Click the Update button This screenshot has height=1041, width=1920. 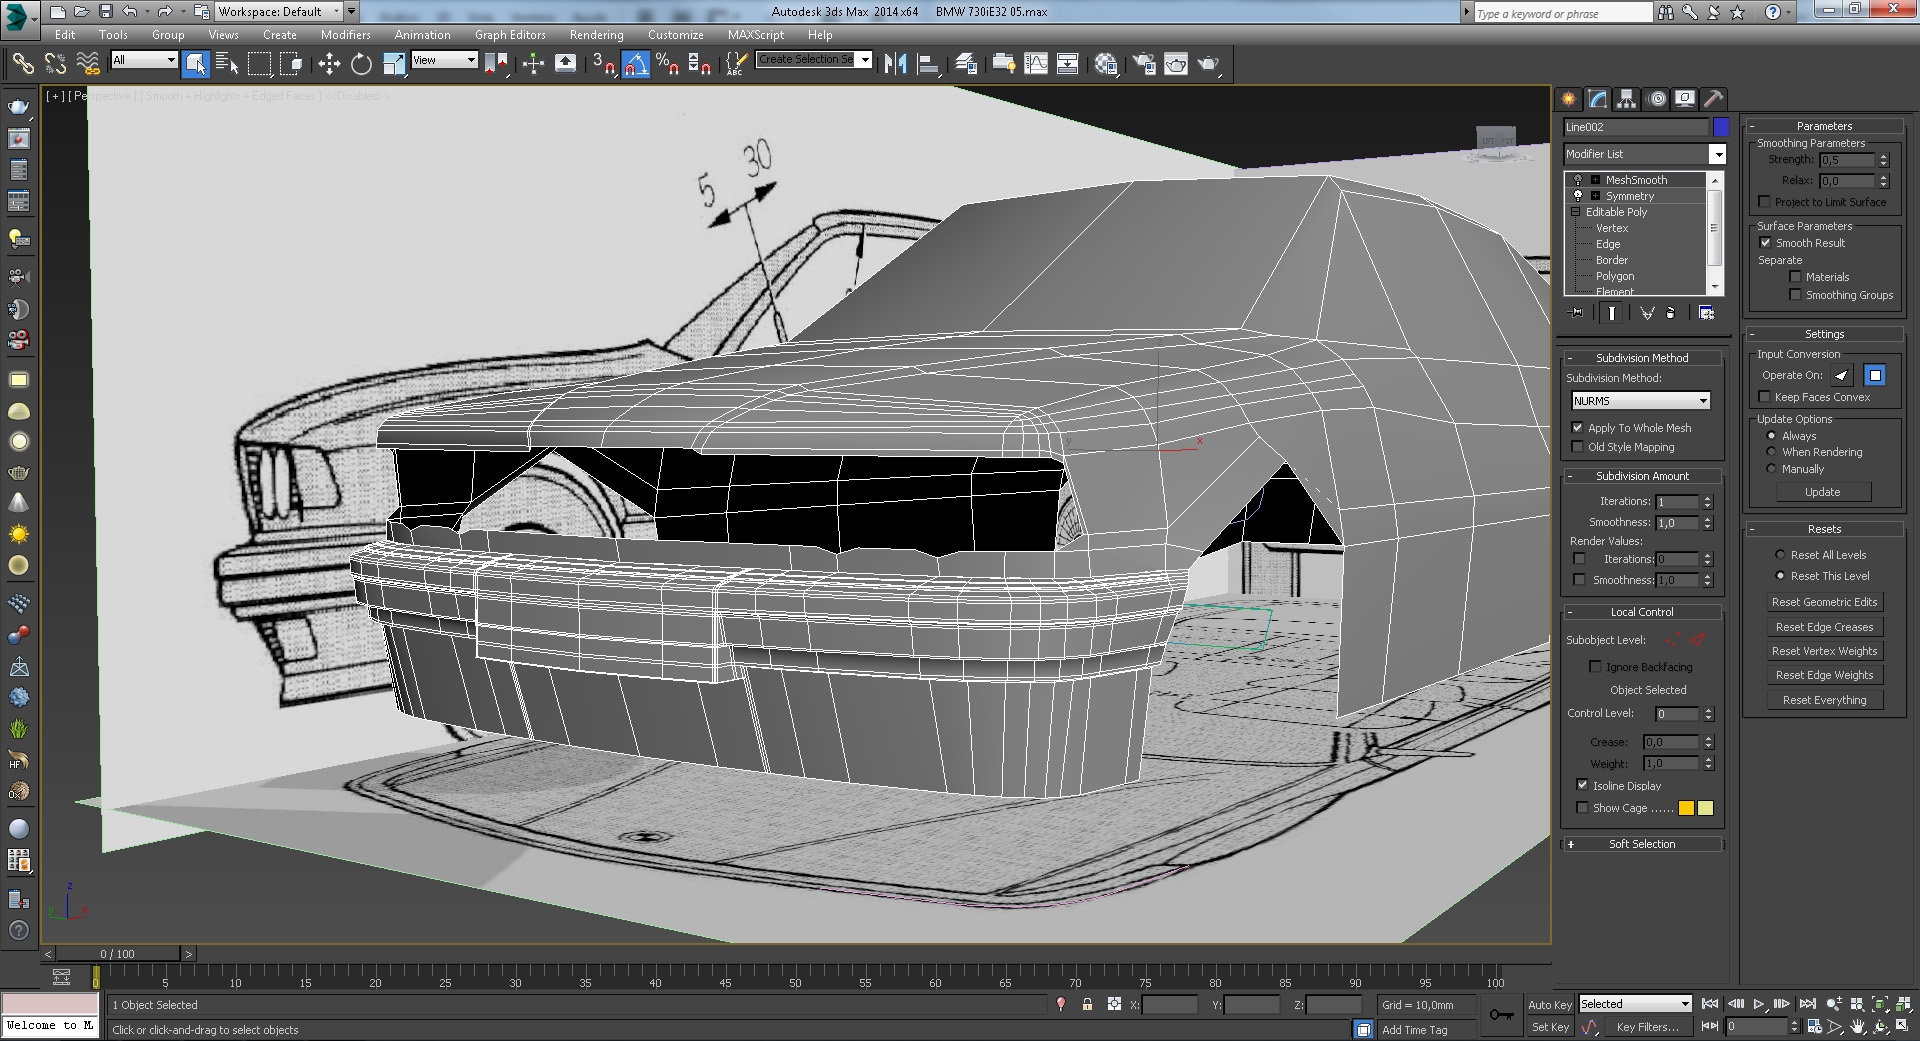pos(1822,492)
